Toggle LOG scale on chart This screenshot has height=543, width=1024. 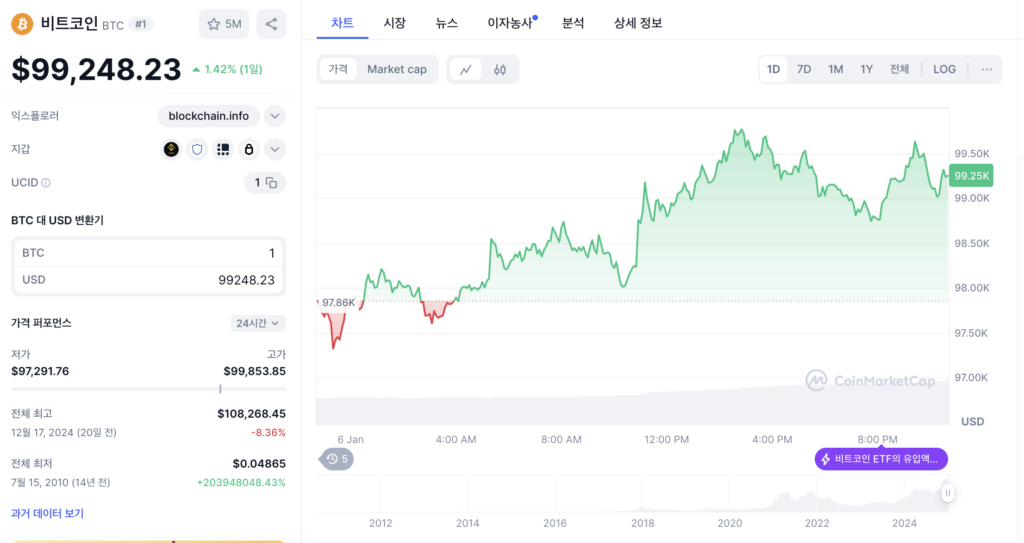[944, 69]
